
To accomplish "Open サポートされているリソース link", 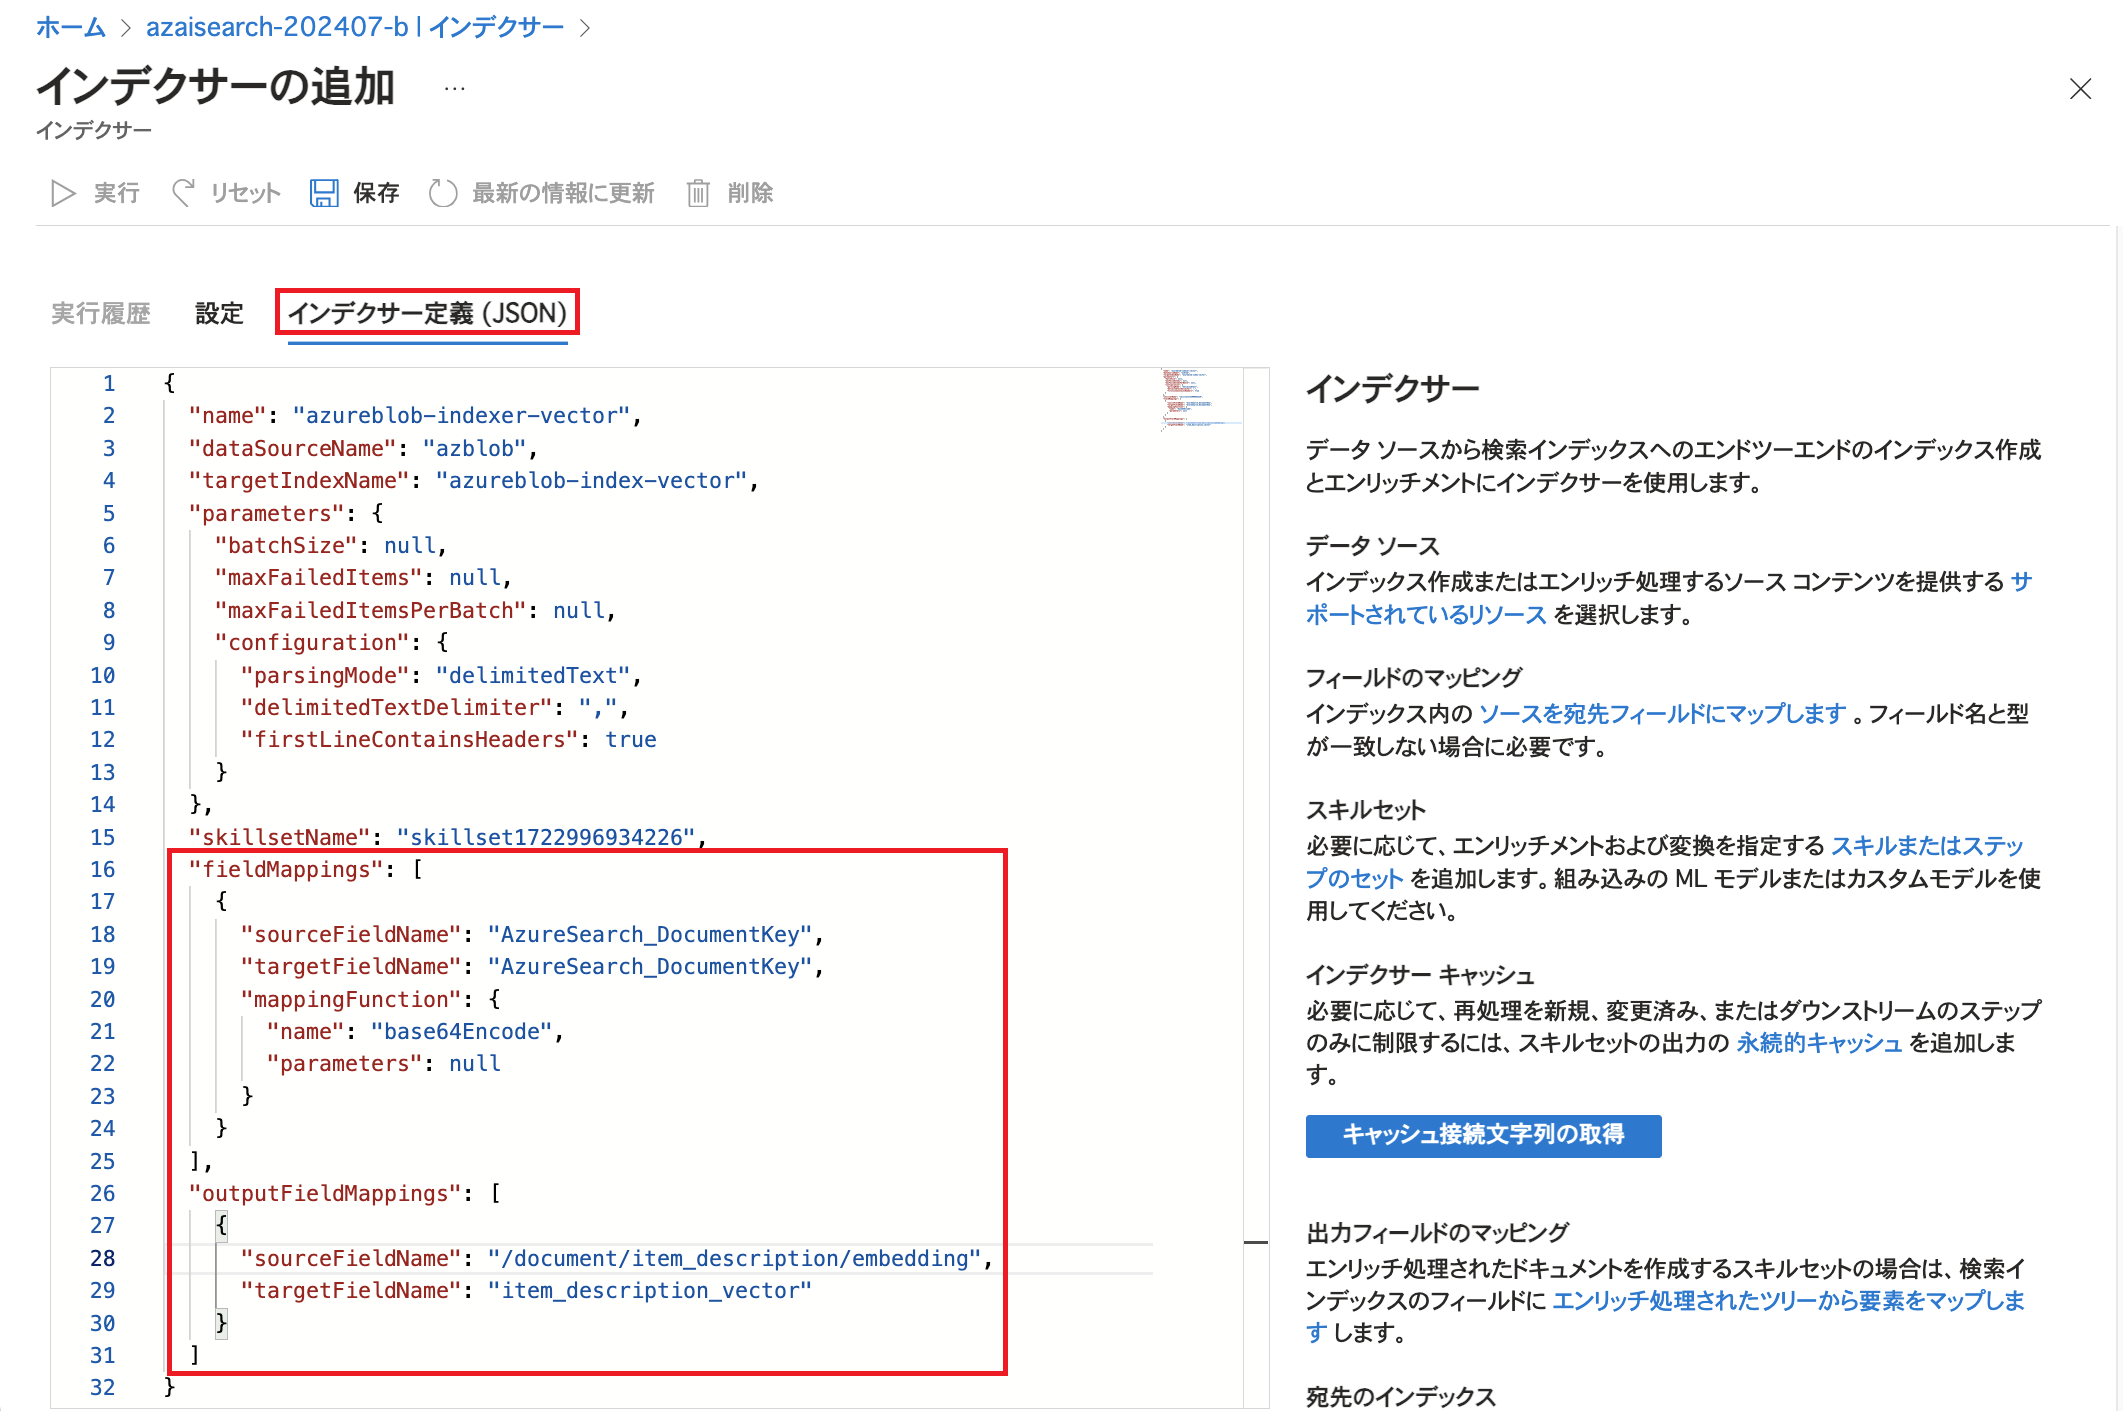I will [1427, 615].
